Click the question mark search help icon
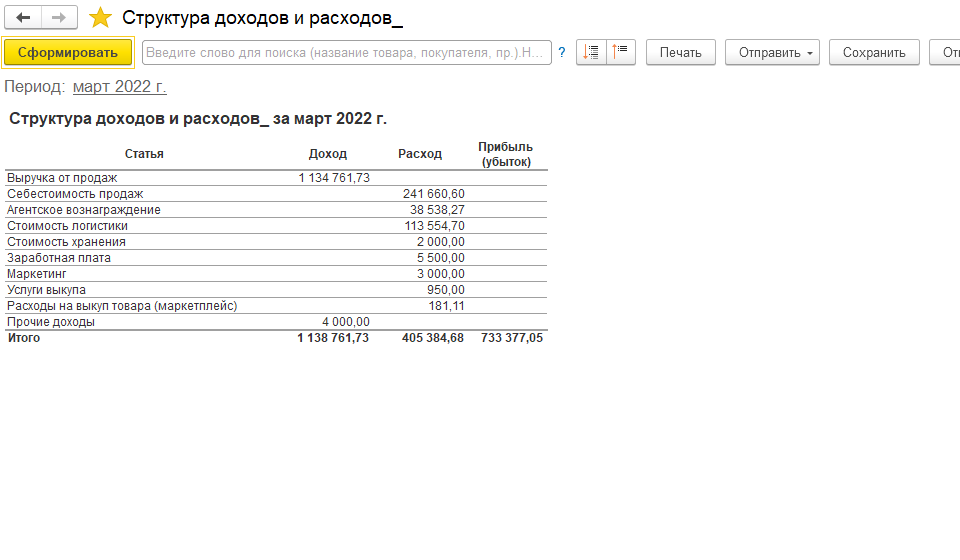Image resolution: width=960 pixels, height=560 pixels. 562,52
